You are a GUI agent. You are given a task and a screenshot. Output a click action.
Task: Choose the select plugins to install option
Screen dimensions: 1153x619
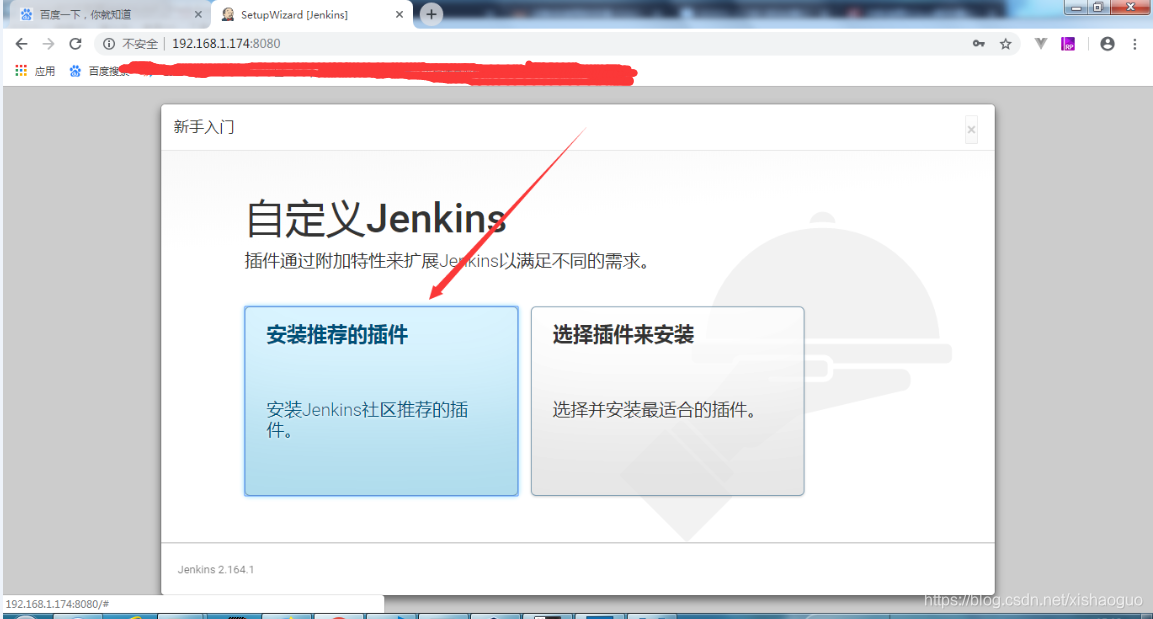(x=668, y=401)
